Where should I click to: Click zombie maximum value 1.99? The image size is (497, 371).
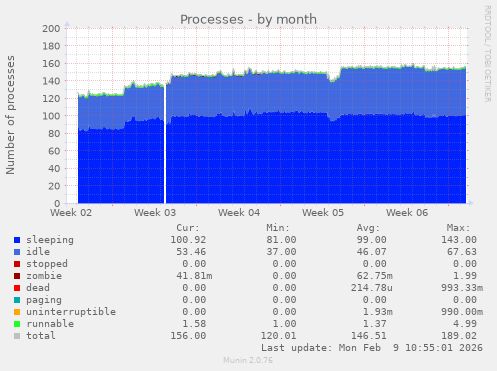pos(465,276)
